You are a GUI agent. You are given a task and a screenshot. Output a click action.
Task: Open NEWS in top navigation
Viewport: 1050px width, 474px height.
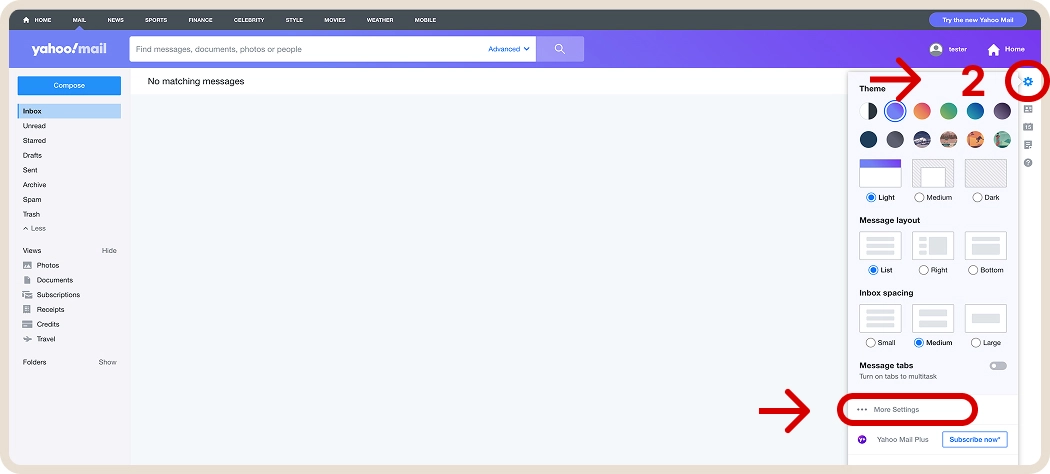pos(116,20)
